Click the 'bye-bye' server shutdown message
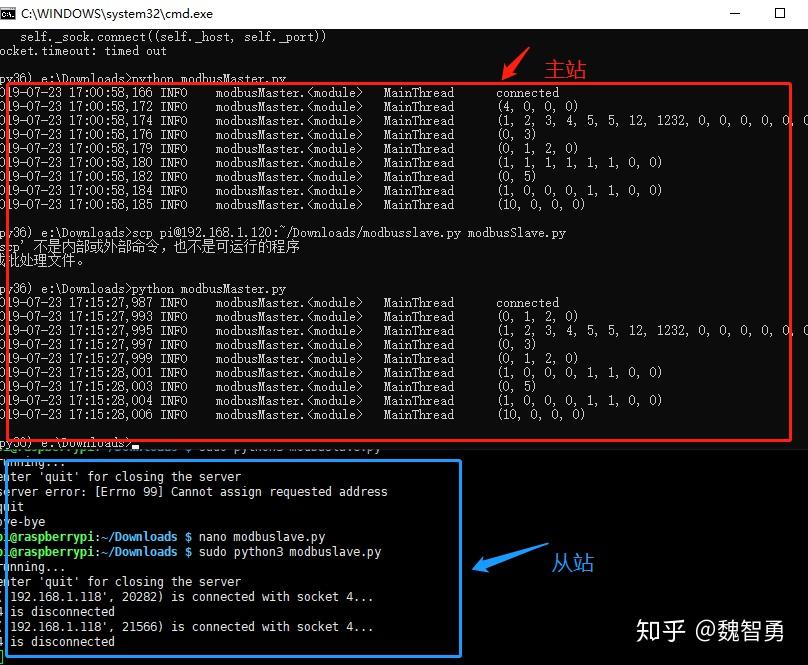This screenshot has height=665, width=808. pyautogui.click(x=23, y=521)
